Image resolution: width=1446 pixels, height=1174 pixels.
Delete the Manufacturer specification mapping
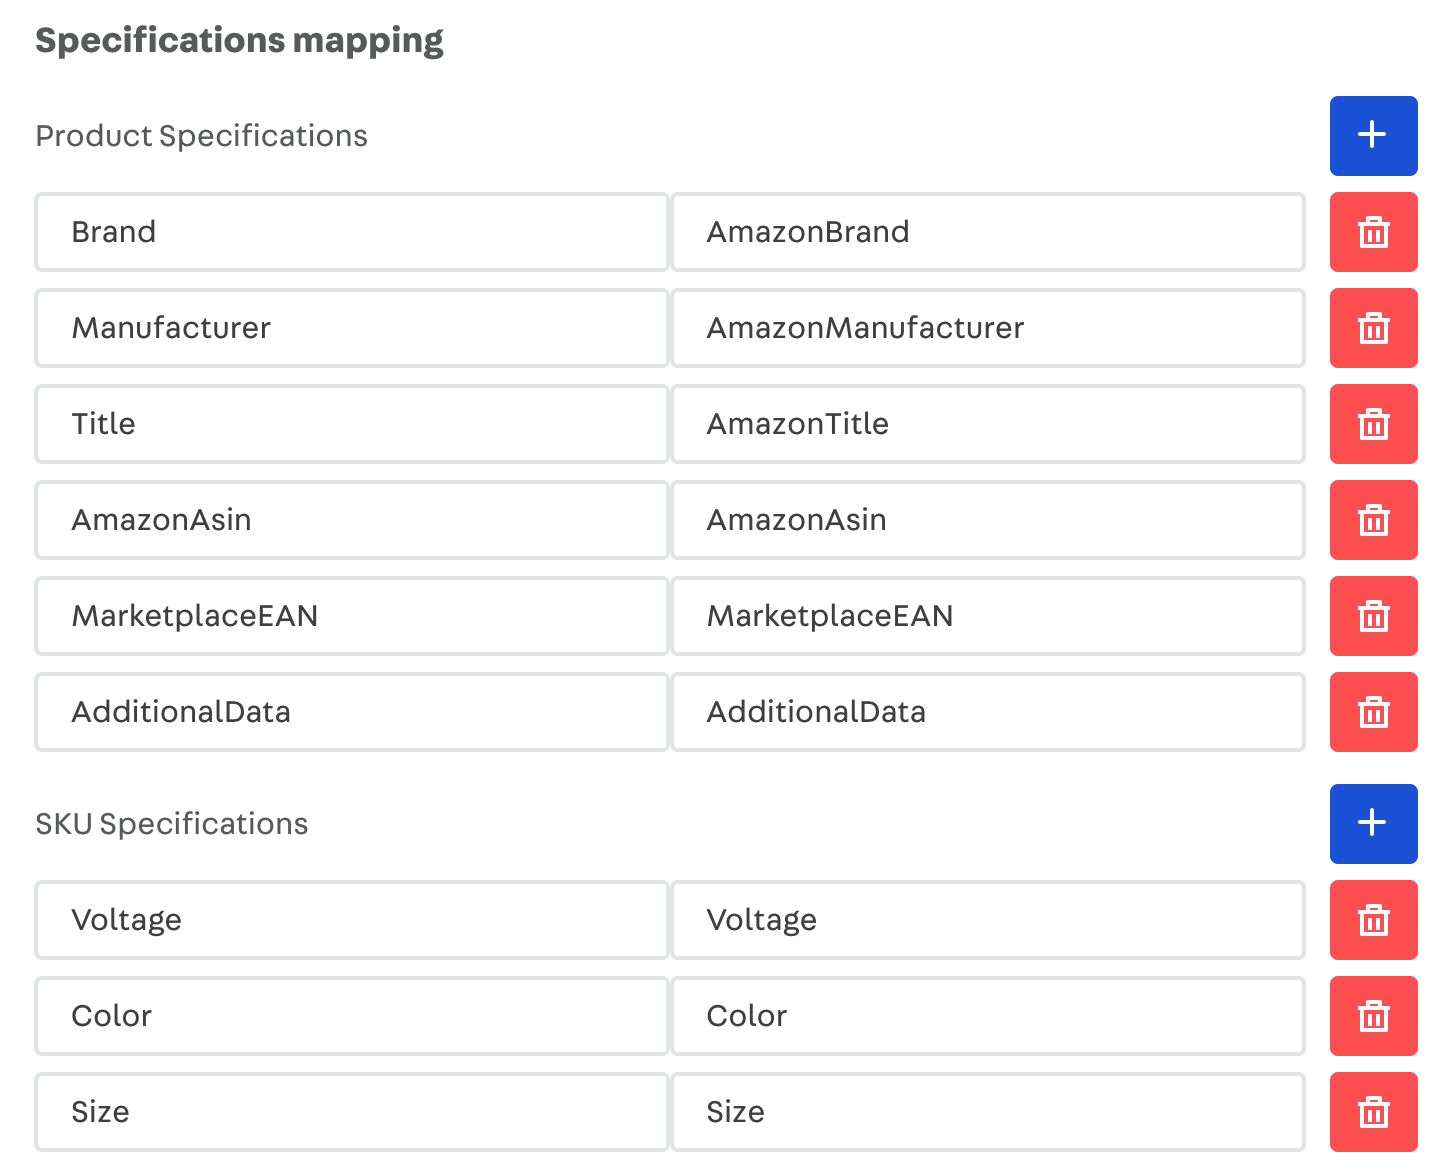pyautogui.click(x=1373, y=328)
